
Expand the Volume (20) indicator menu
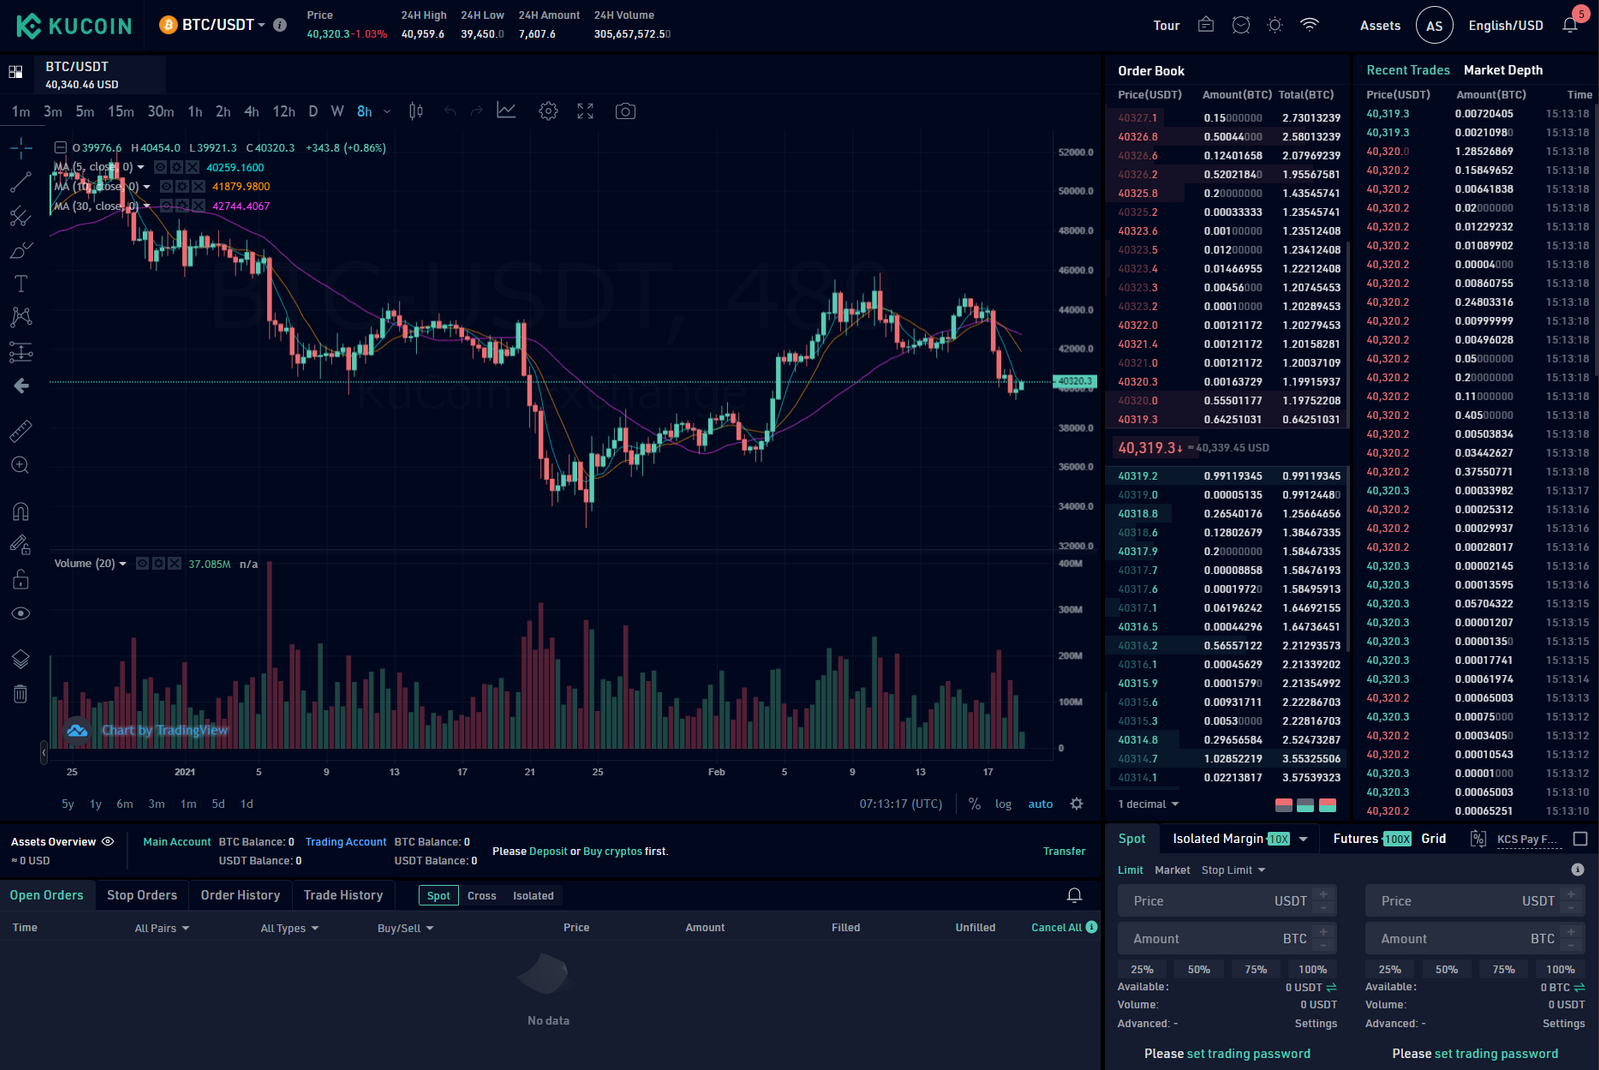123,564
